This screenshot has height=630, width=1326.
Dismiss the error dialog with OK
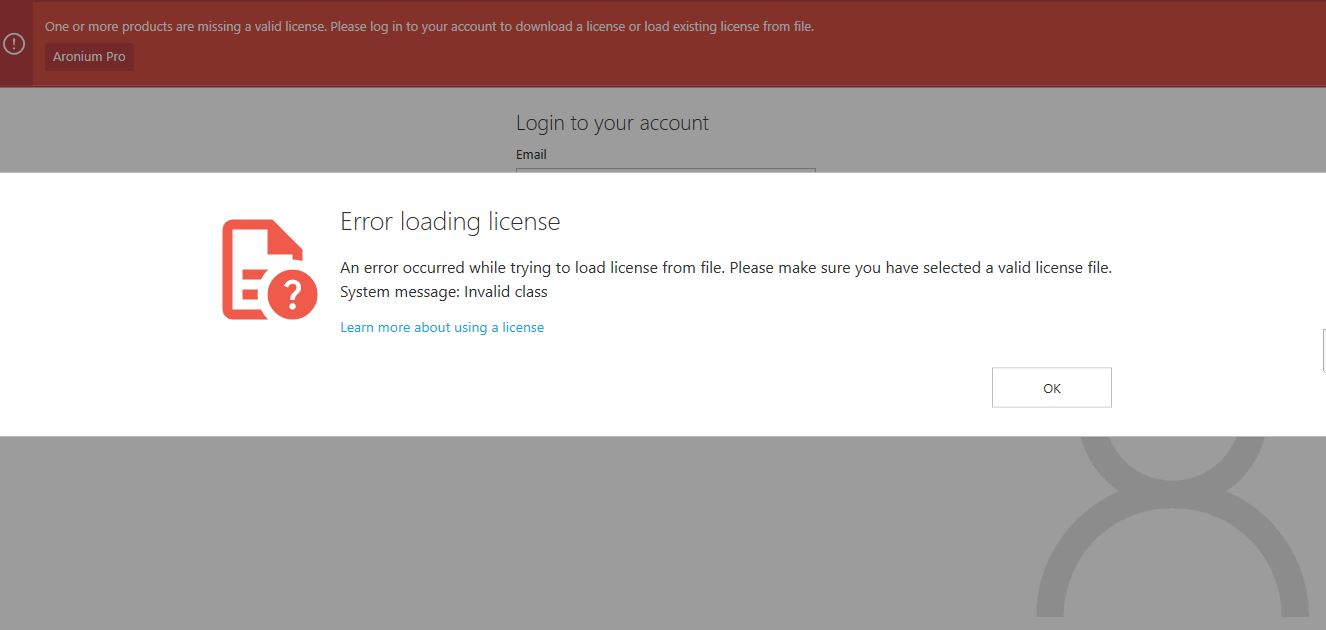pyautogui.click(x=1051, y=387)
